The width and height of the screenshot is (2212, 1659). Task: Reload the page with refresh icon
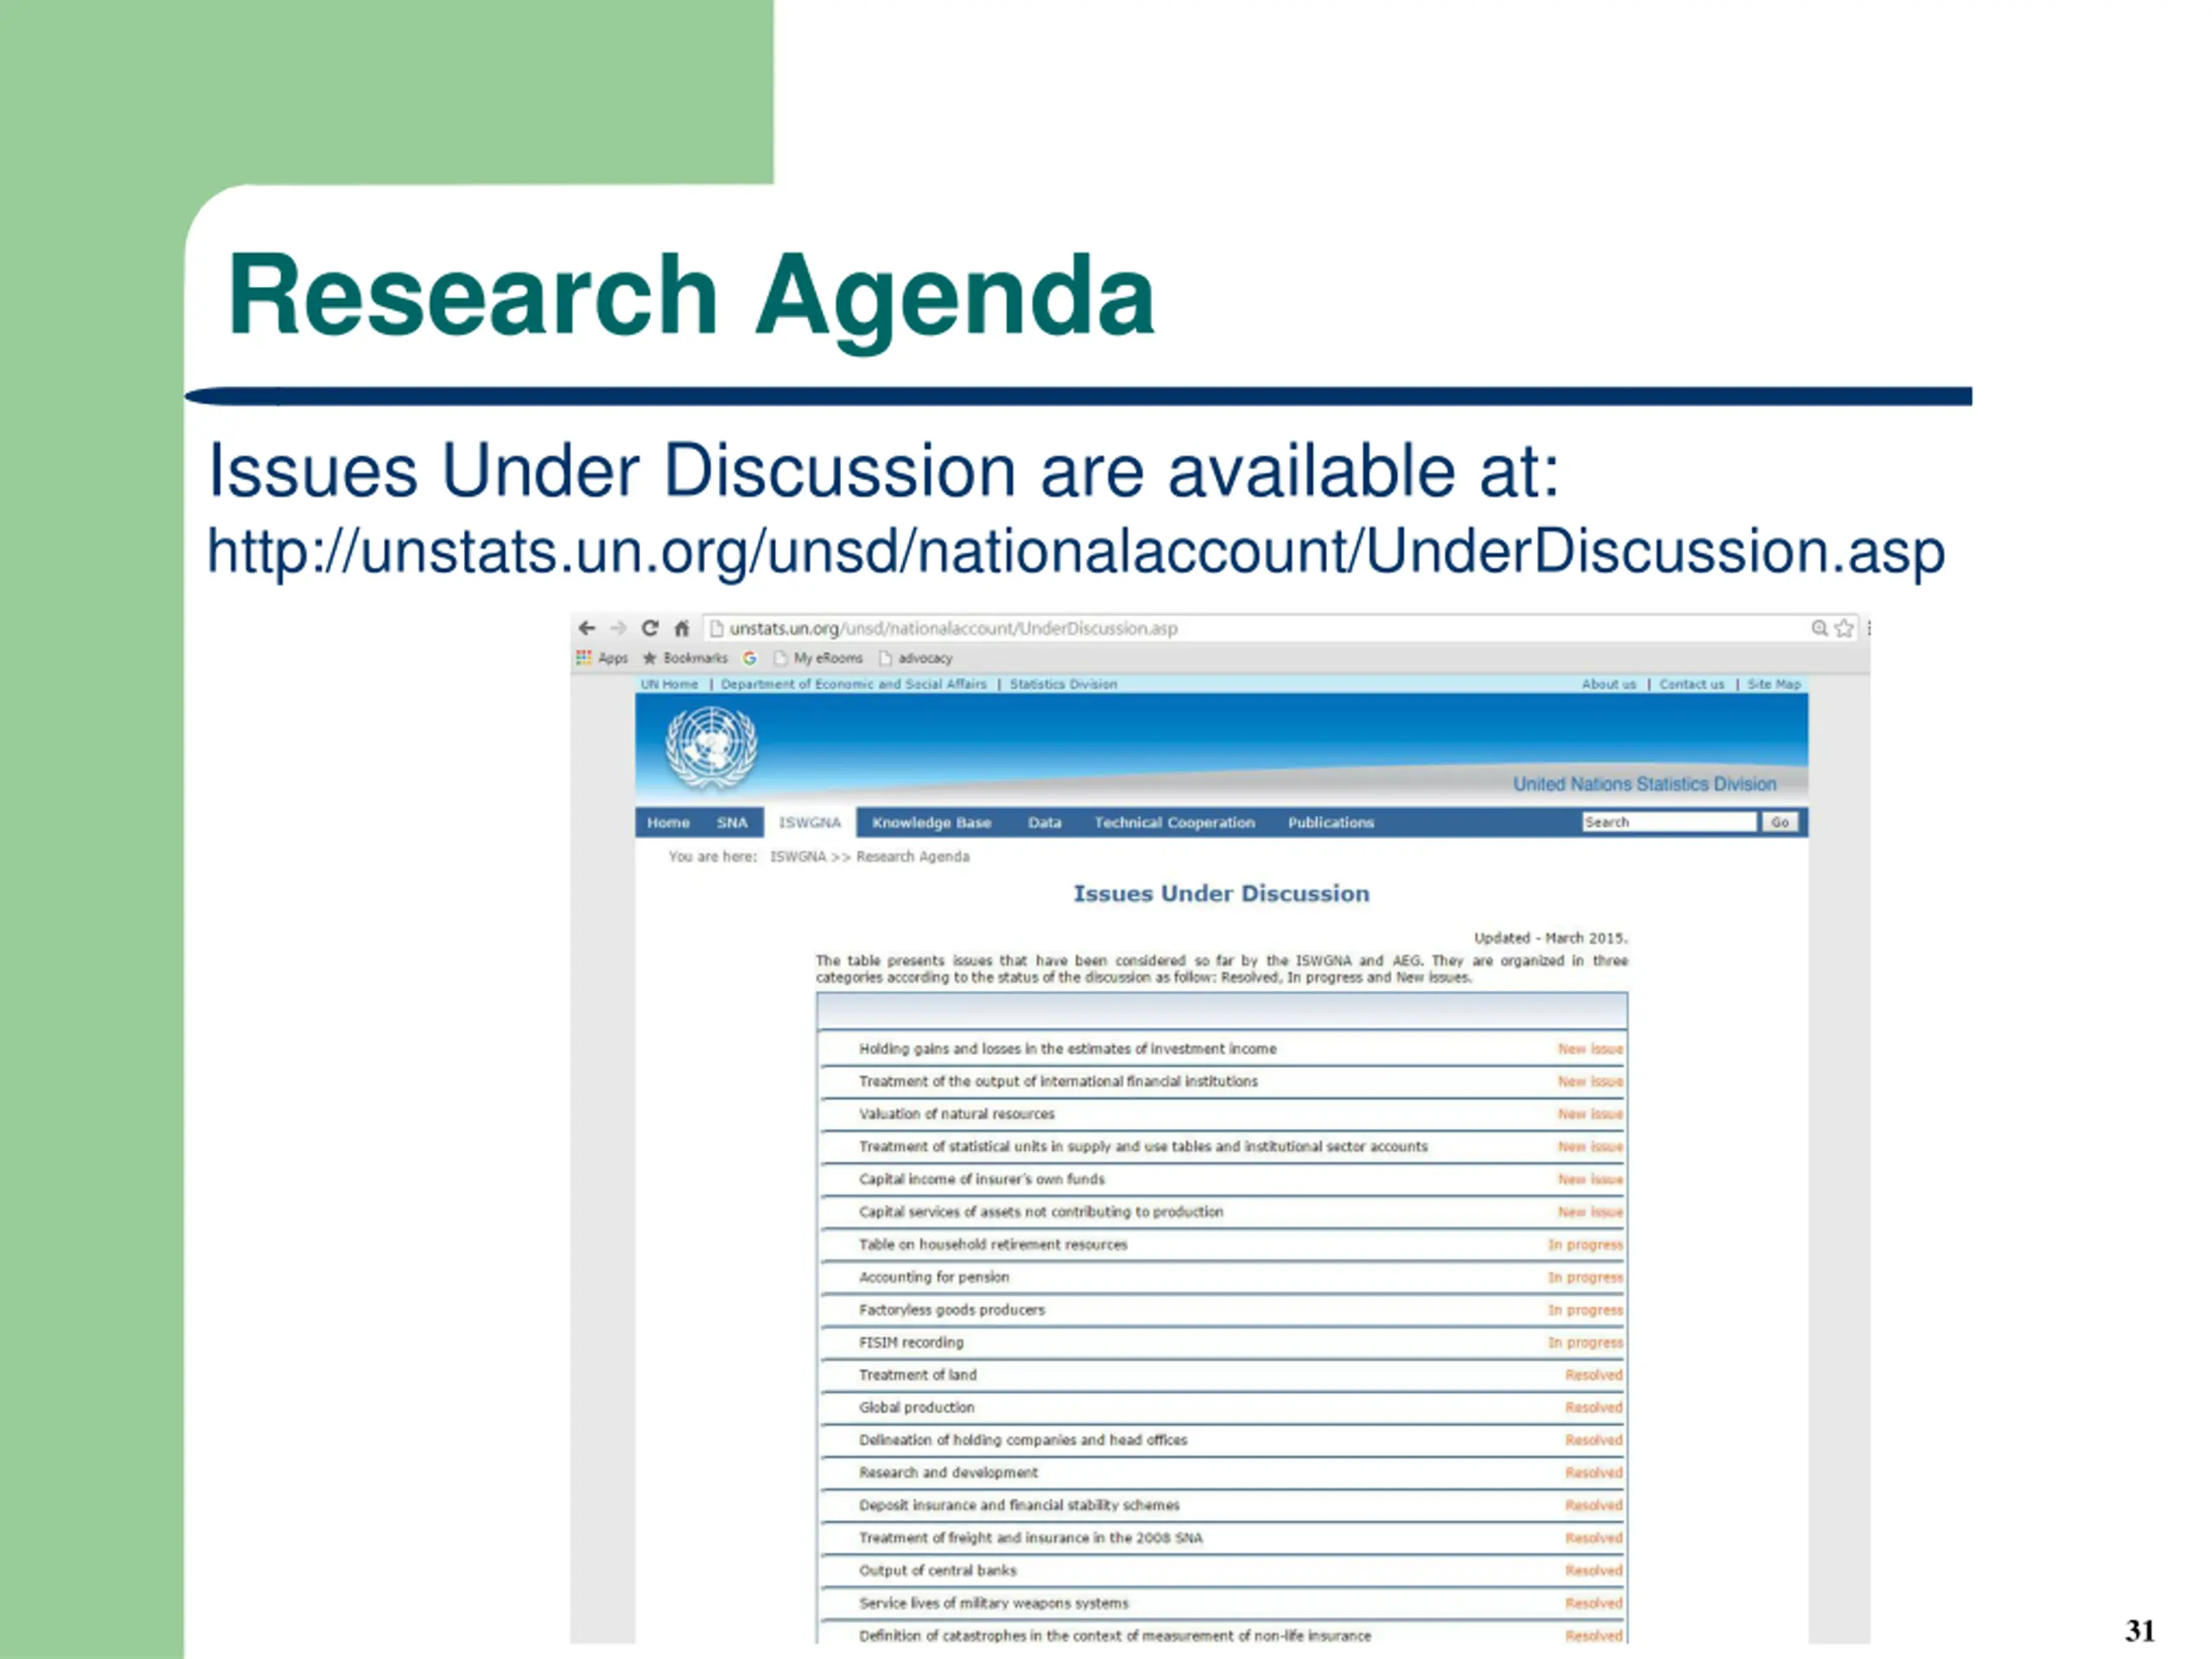[x=650, y=628]
